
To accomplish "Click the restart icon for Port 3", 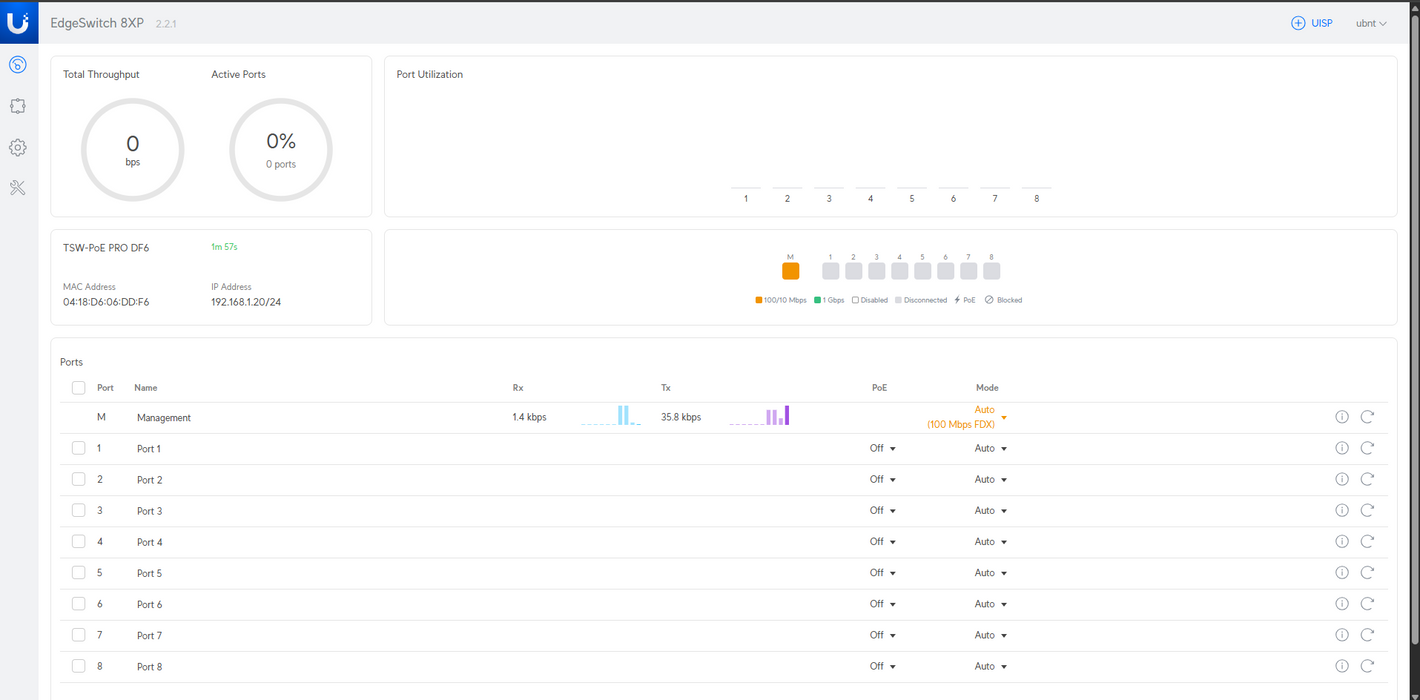I will pos(1367,510).
